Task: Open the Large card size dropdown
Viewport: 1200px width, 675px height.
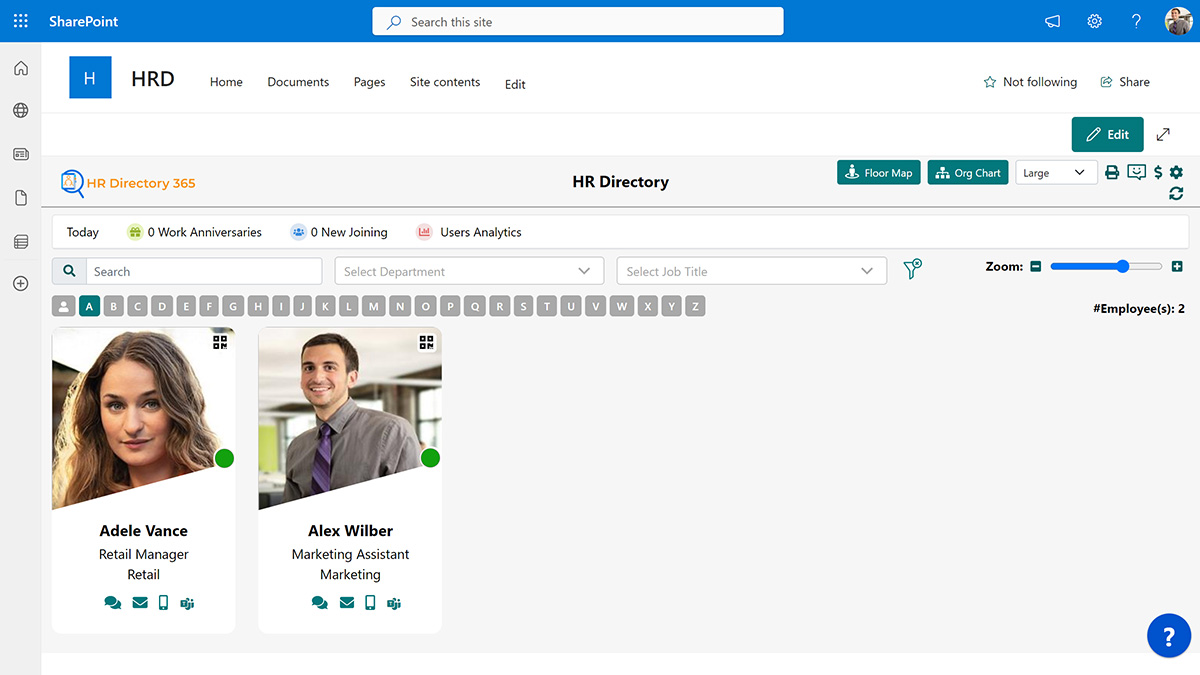Action: [x=1055, y=173]
